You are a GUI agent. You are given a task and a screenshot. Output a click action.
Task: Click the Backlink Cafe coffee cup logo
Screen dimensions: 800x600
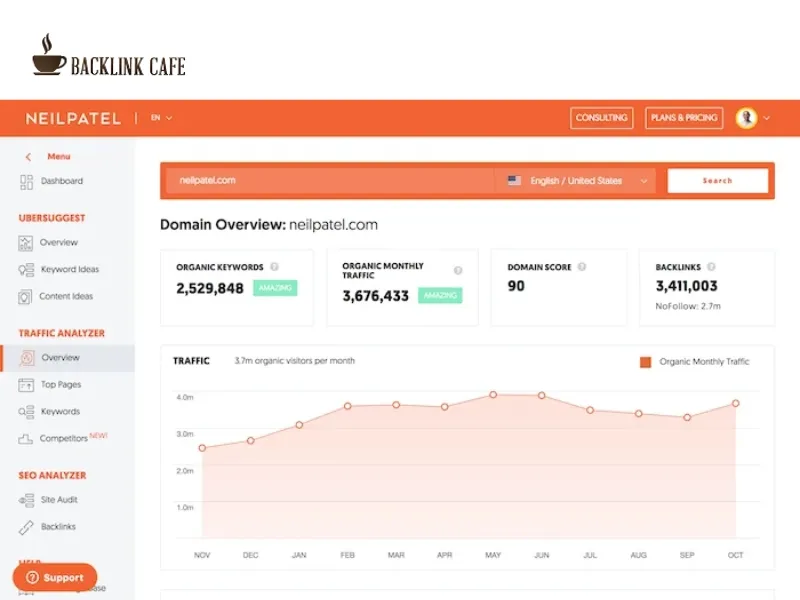point(49,55)
